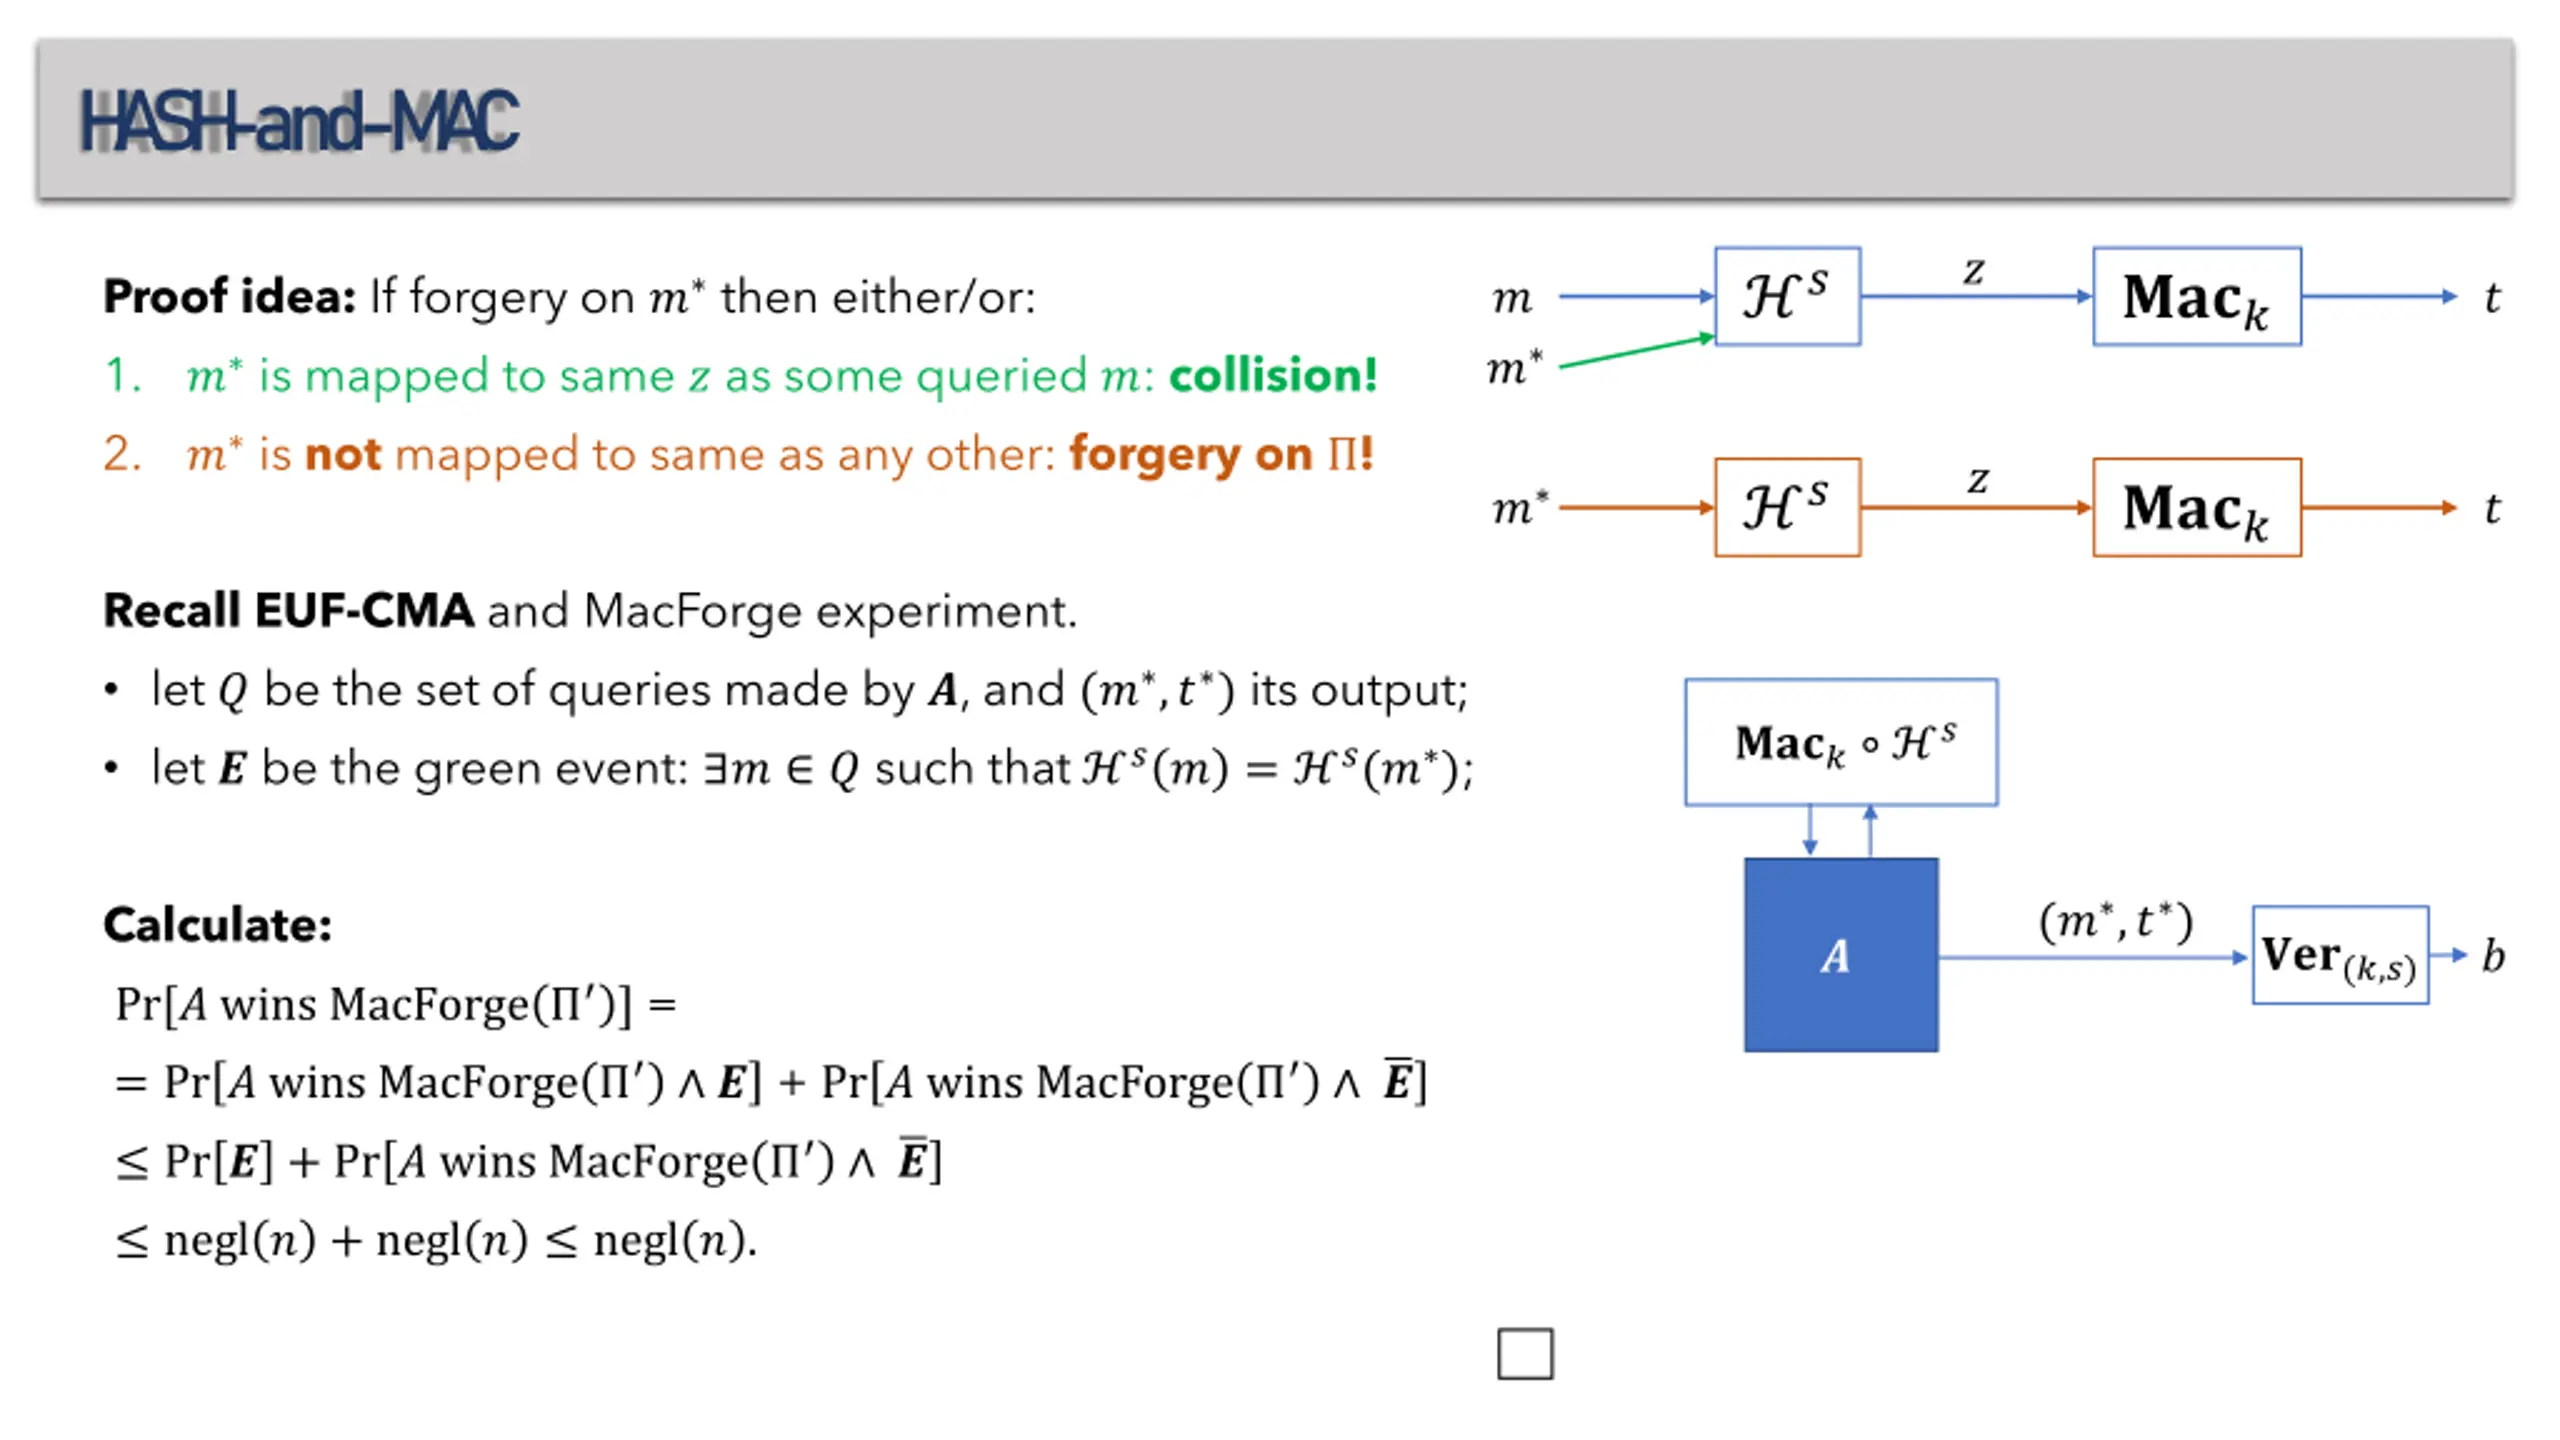Screen dimensions: 2560x1440
Task: Click the (m*, t*) output label
Action: [x=2115, y=921]
